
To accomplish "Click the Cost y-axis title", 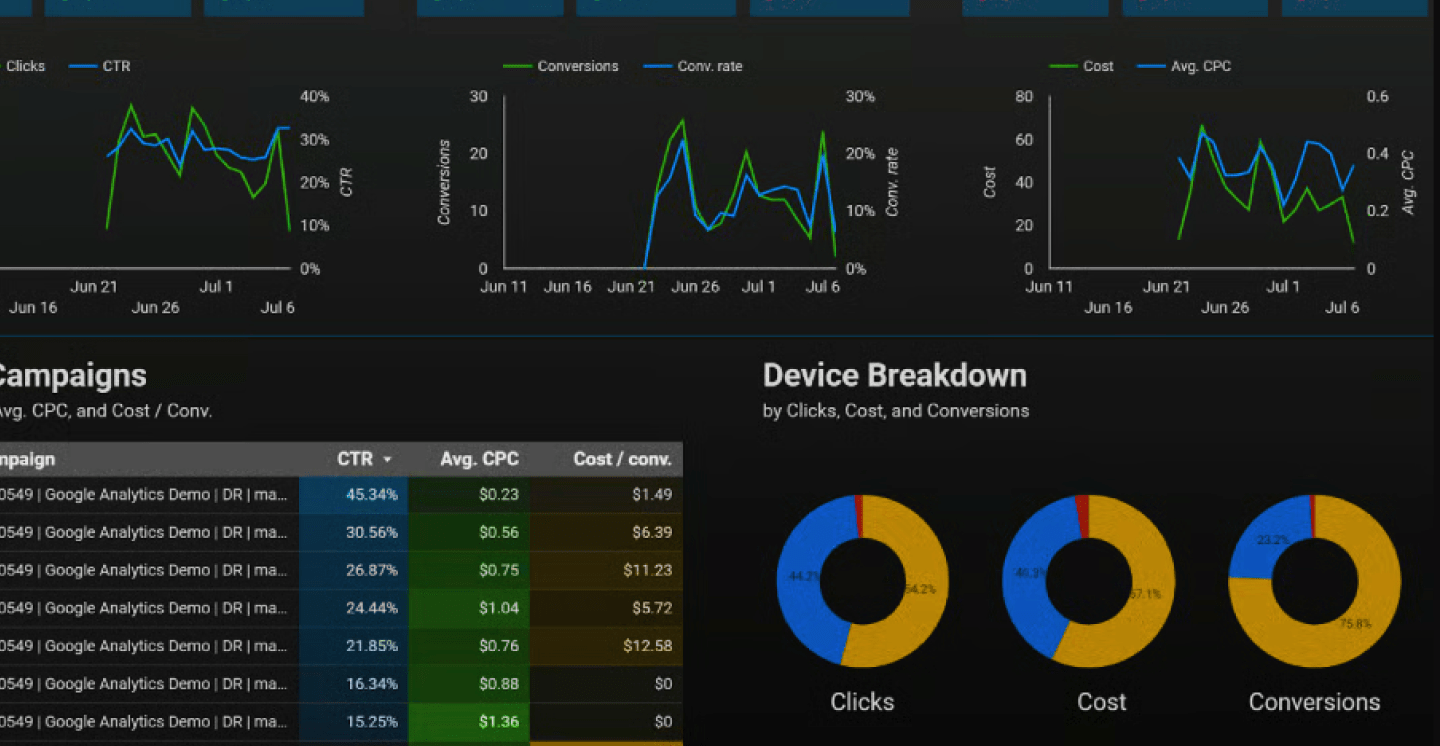I will point(990,182).
